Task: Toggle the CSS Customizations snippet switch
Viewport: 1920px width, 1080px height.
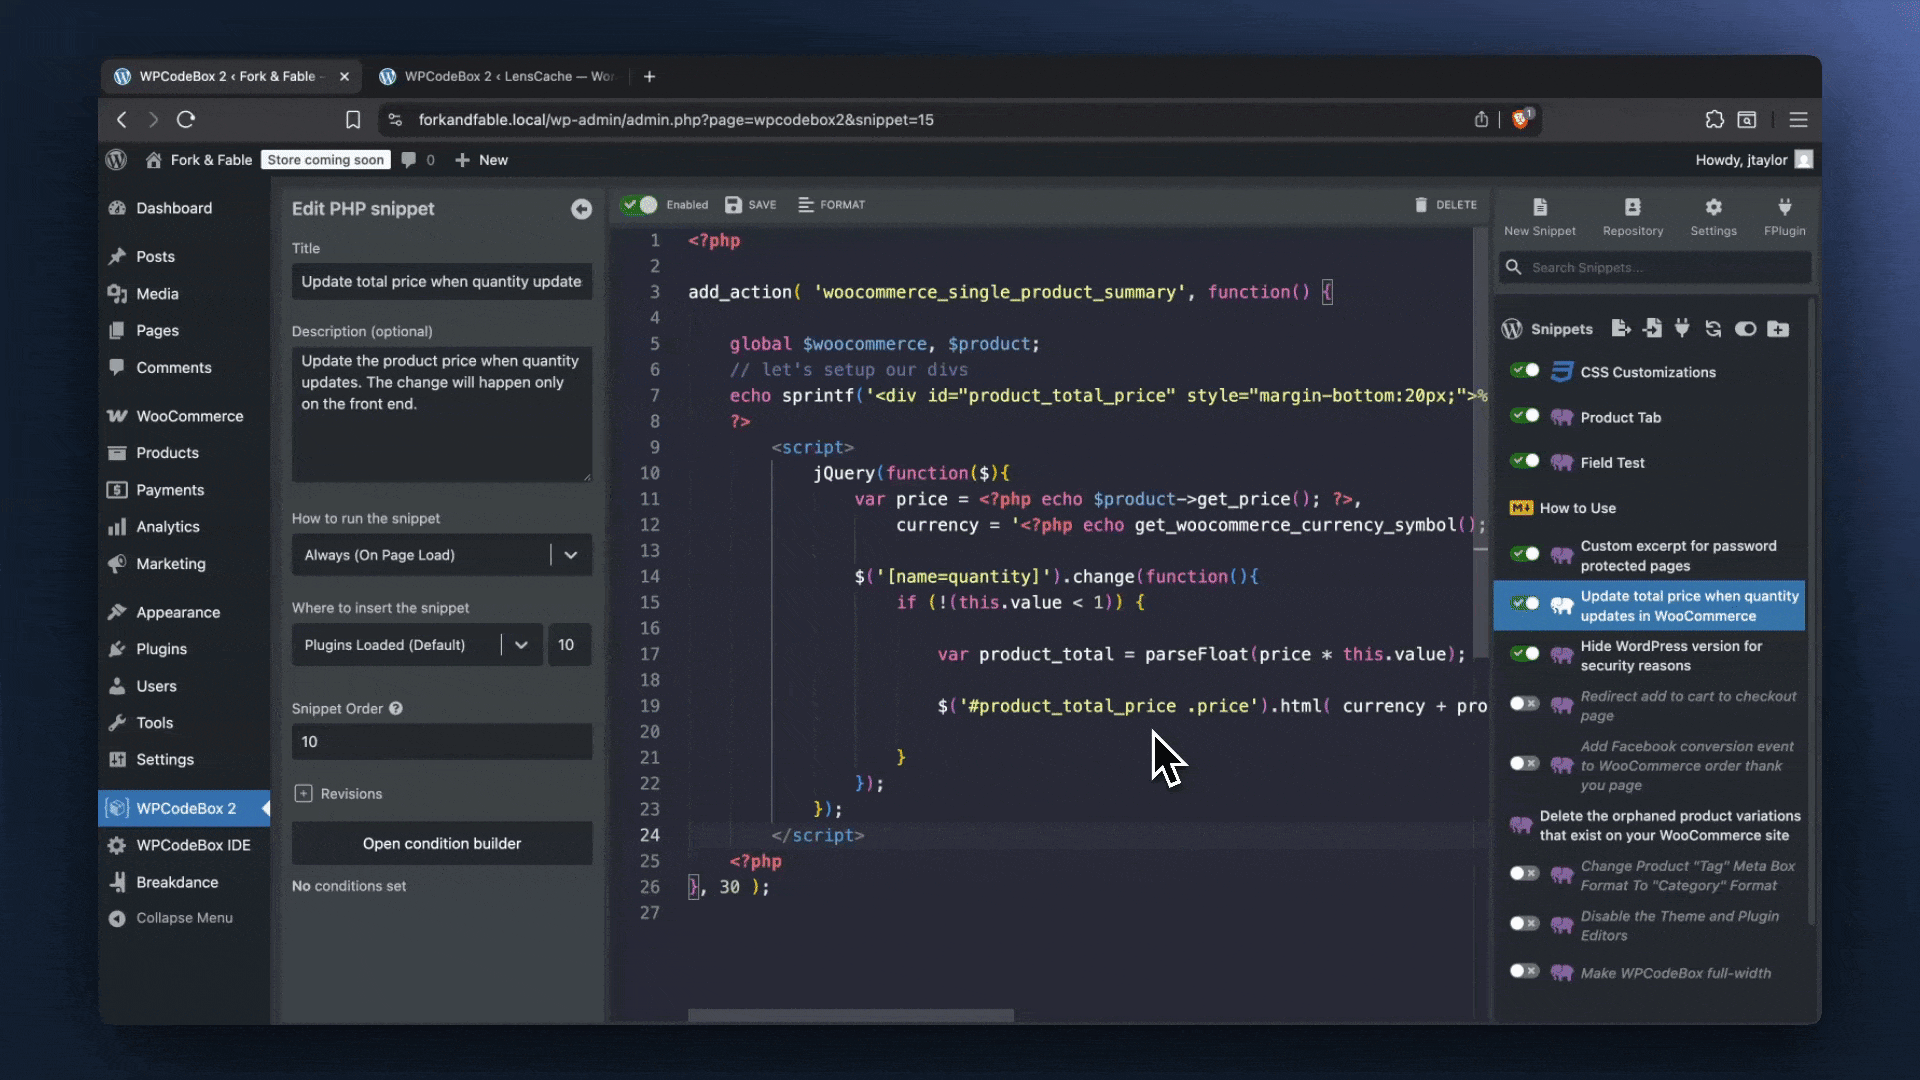Action: 1524,371
